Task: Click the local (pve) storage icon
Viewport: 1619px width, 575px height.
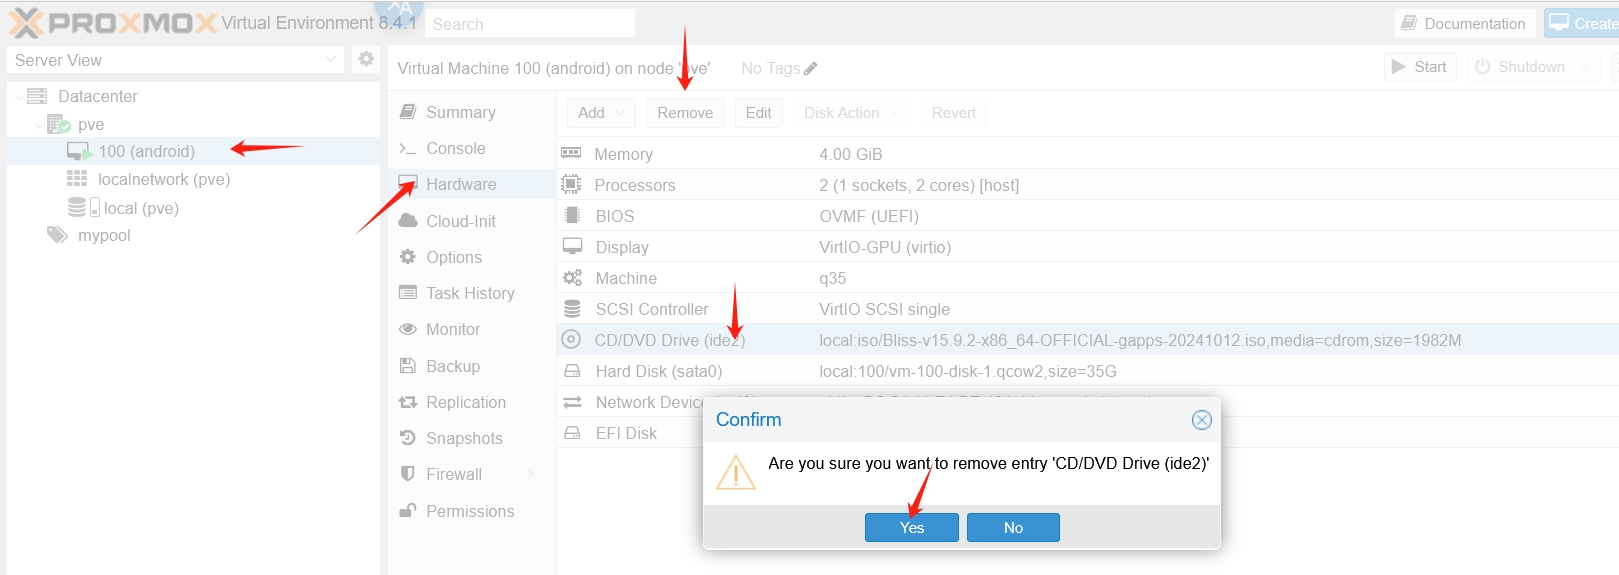Action: [77, 208]
